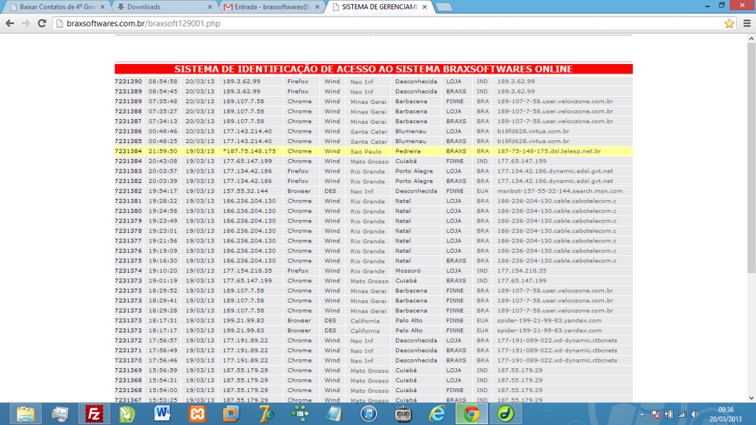Screen dimensions: 756x425
Task: Close the SISTEMA DE GERENCIAM tab
Action: click(424, 7)
